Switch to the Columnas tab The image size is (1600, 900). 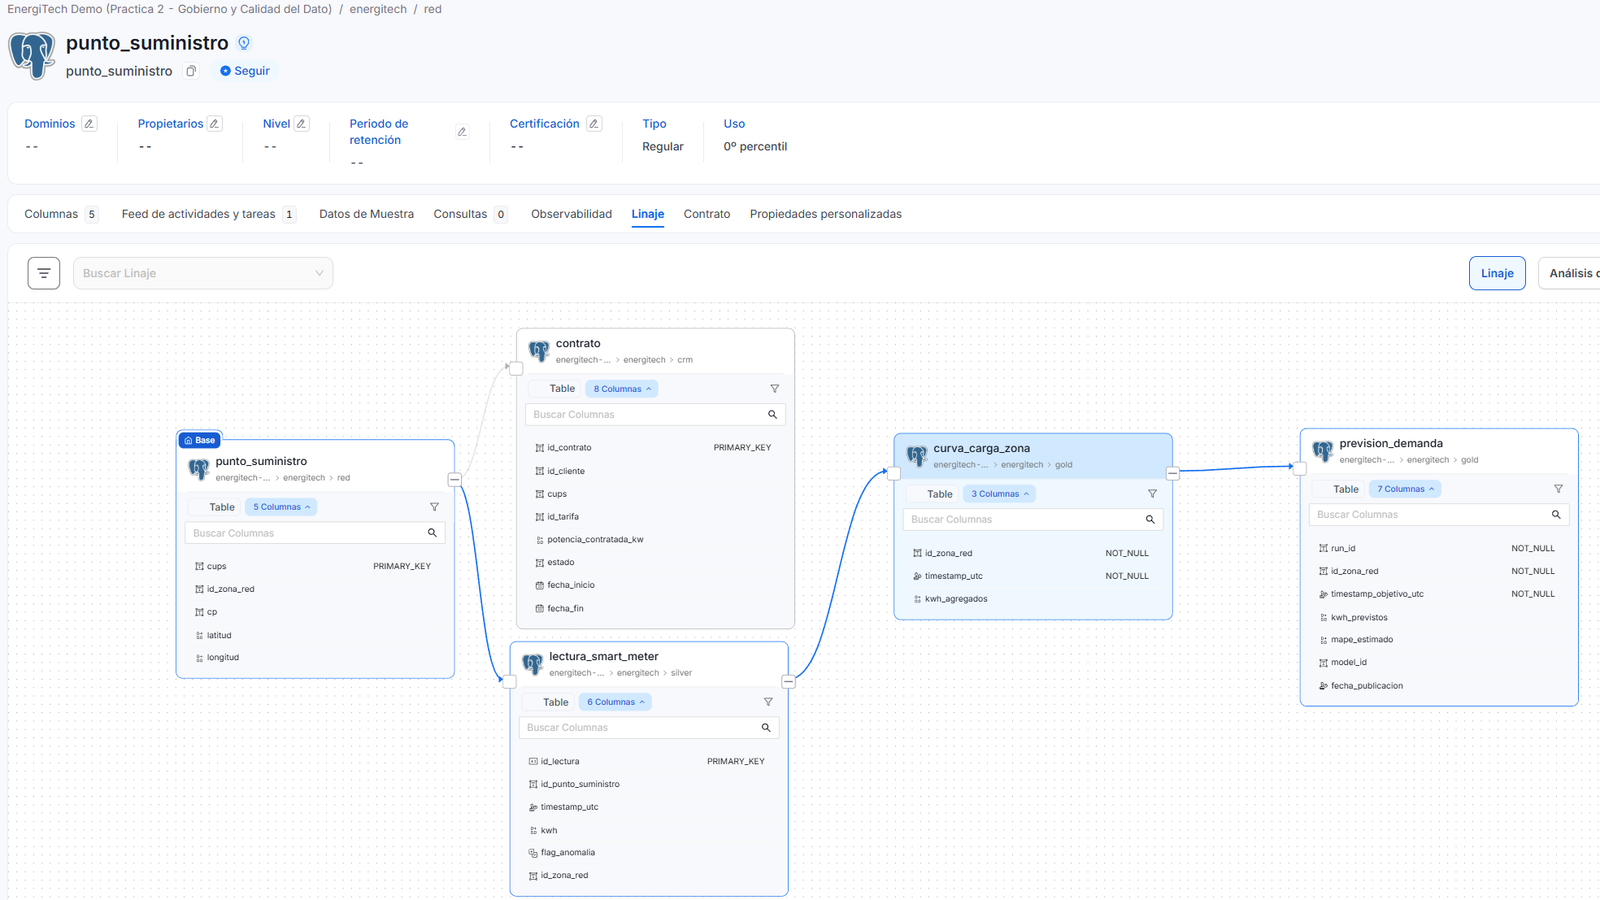pos(61,214)
